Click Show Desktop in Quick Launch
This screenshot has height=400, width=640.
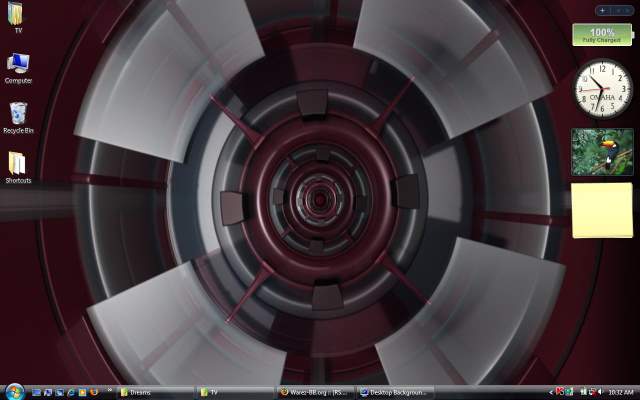click(x=36, y=392)
